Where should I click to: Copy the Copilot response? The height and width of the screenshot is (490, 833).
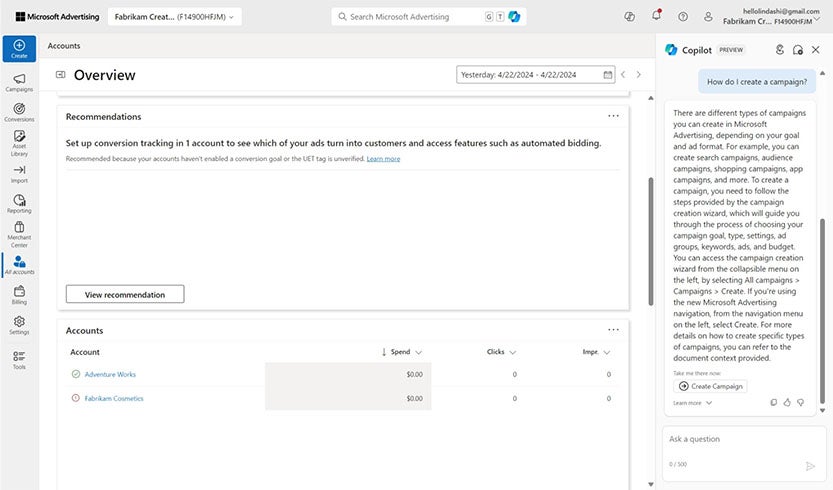tap(774, 402)
